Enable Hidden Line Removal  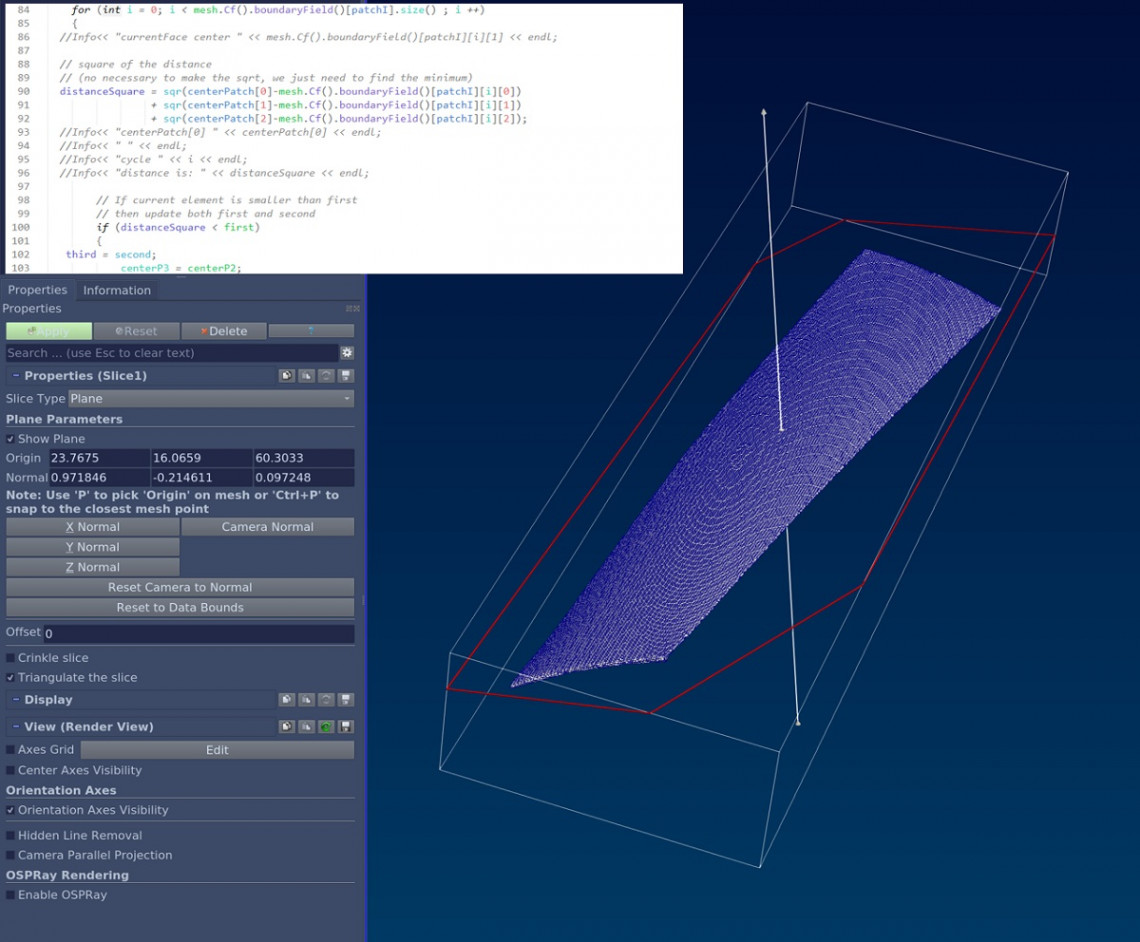pyautogui.click(x=10, y=836)
